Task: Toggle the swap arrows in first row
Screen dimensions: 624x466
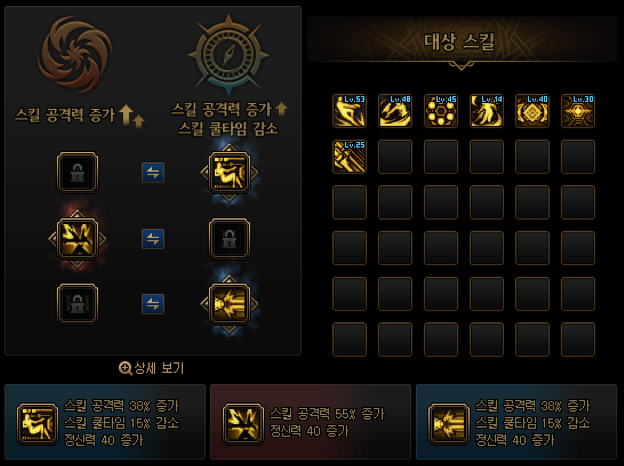Action: [153, 173]
